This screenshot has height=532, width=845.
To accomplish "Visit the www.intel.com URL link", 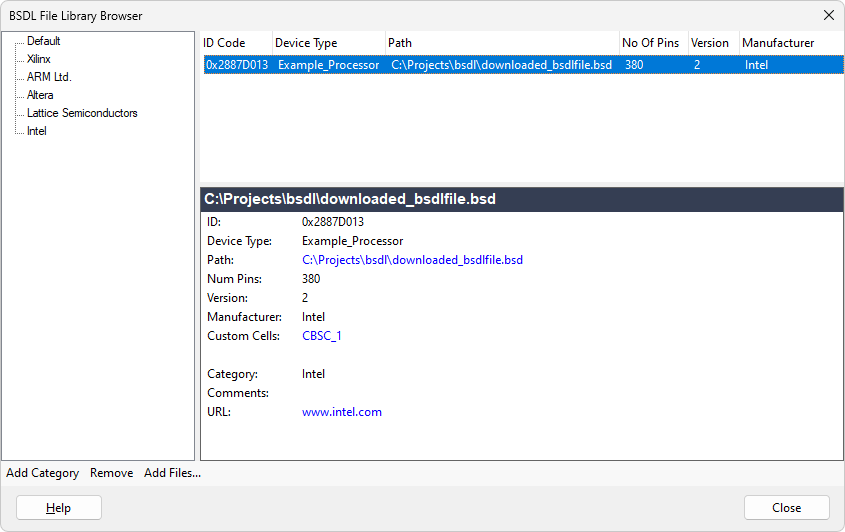I will point(342,412).
